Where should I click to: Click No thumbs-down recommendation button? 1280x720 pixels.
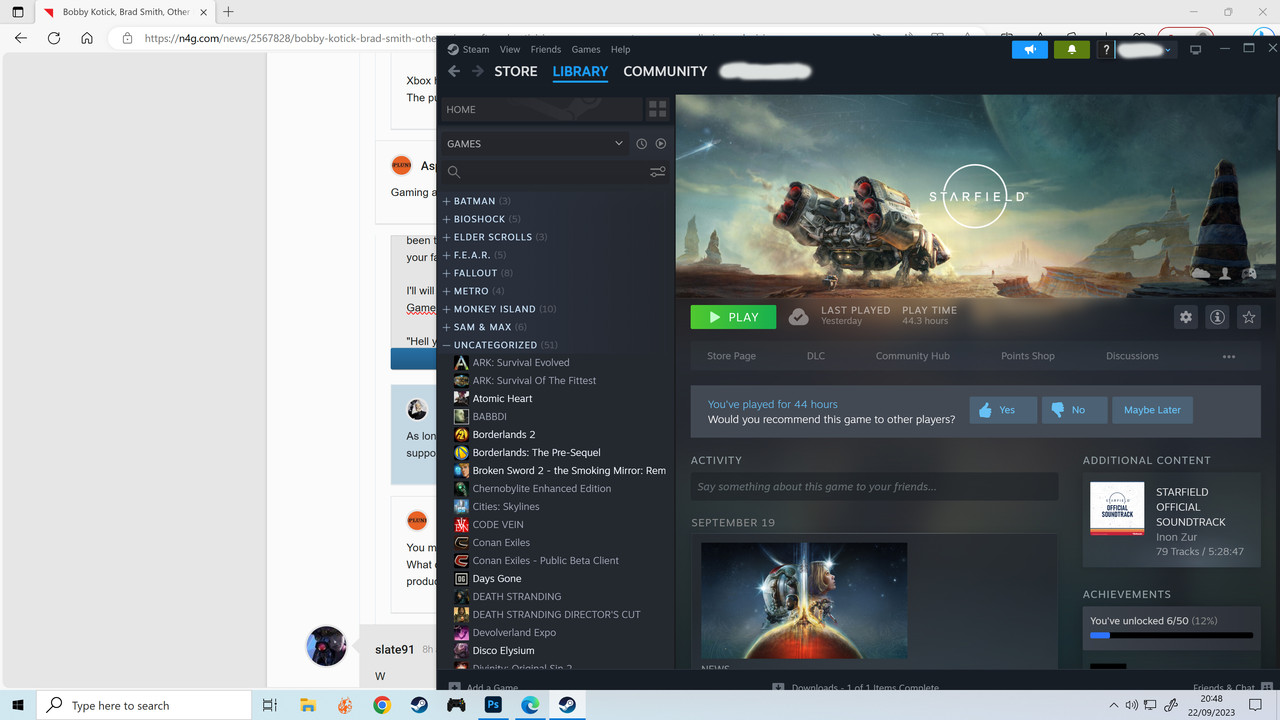[1074, 410]
